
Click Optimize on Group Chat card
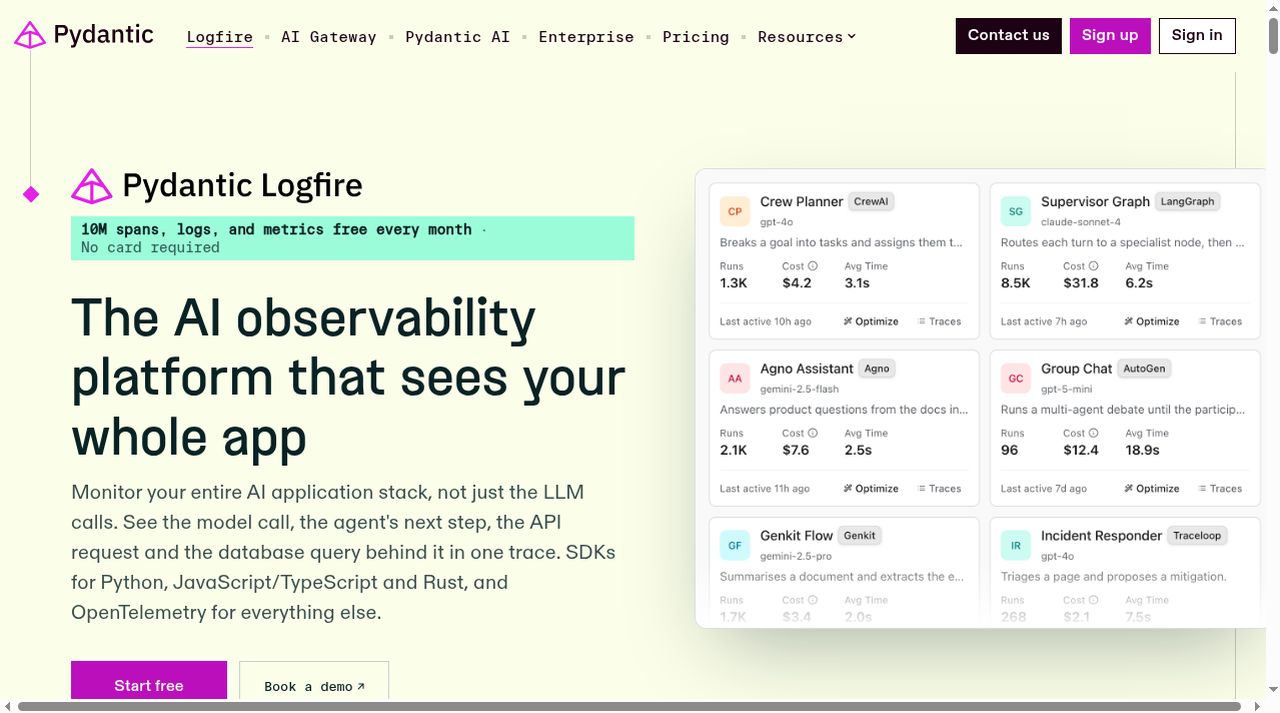tap(1152, 489)
